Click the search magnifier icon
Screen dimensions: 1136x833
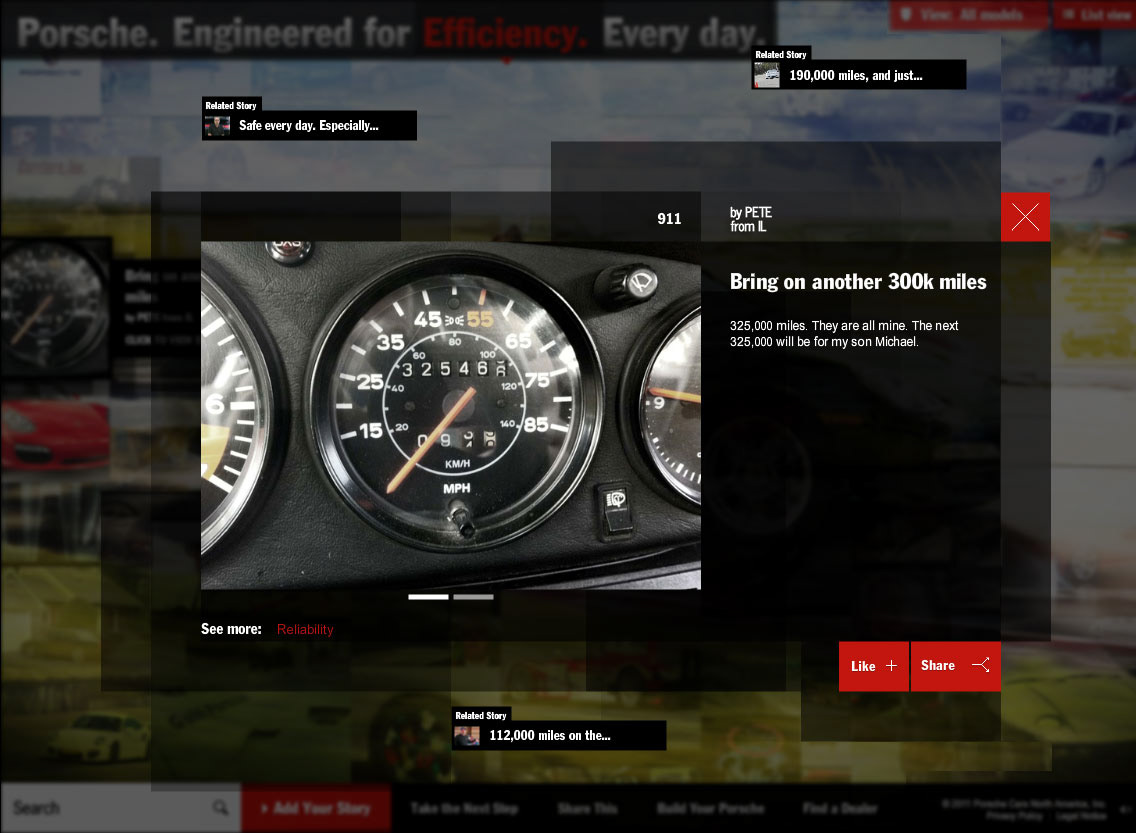click(220, 808)
